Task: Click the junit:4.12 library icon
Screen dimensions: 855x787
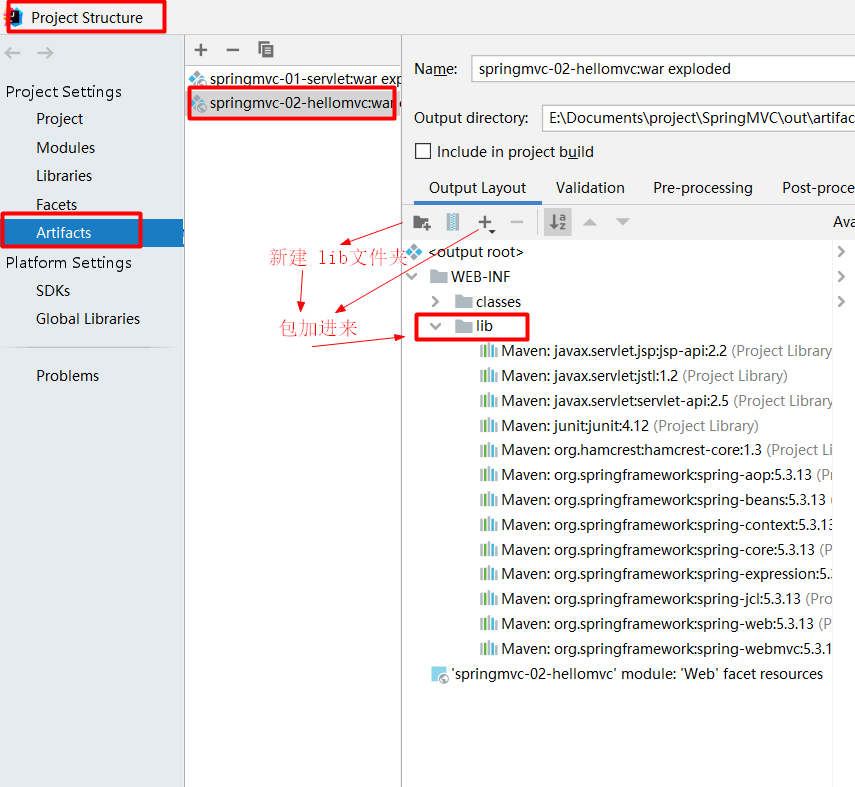Action: click(489, 425)
